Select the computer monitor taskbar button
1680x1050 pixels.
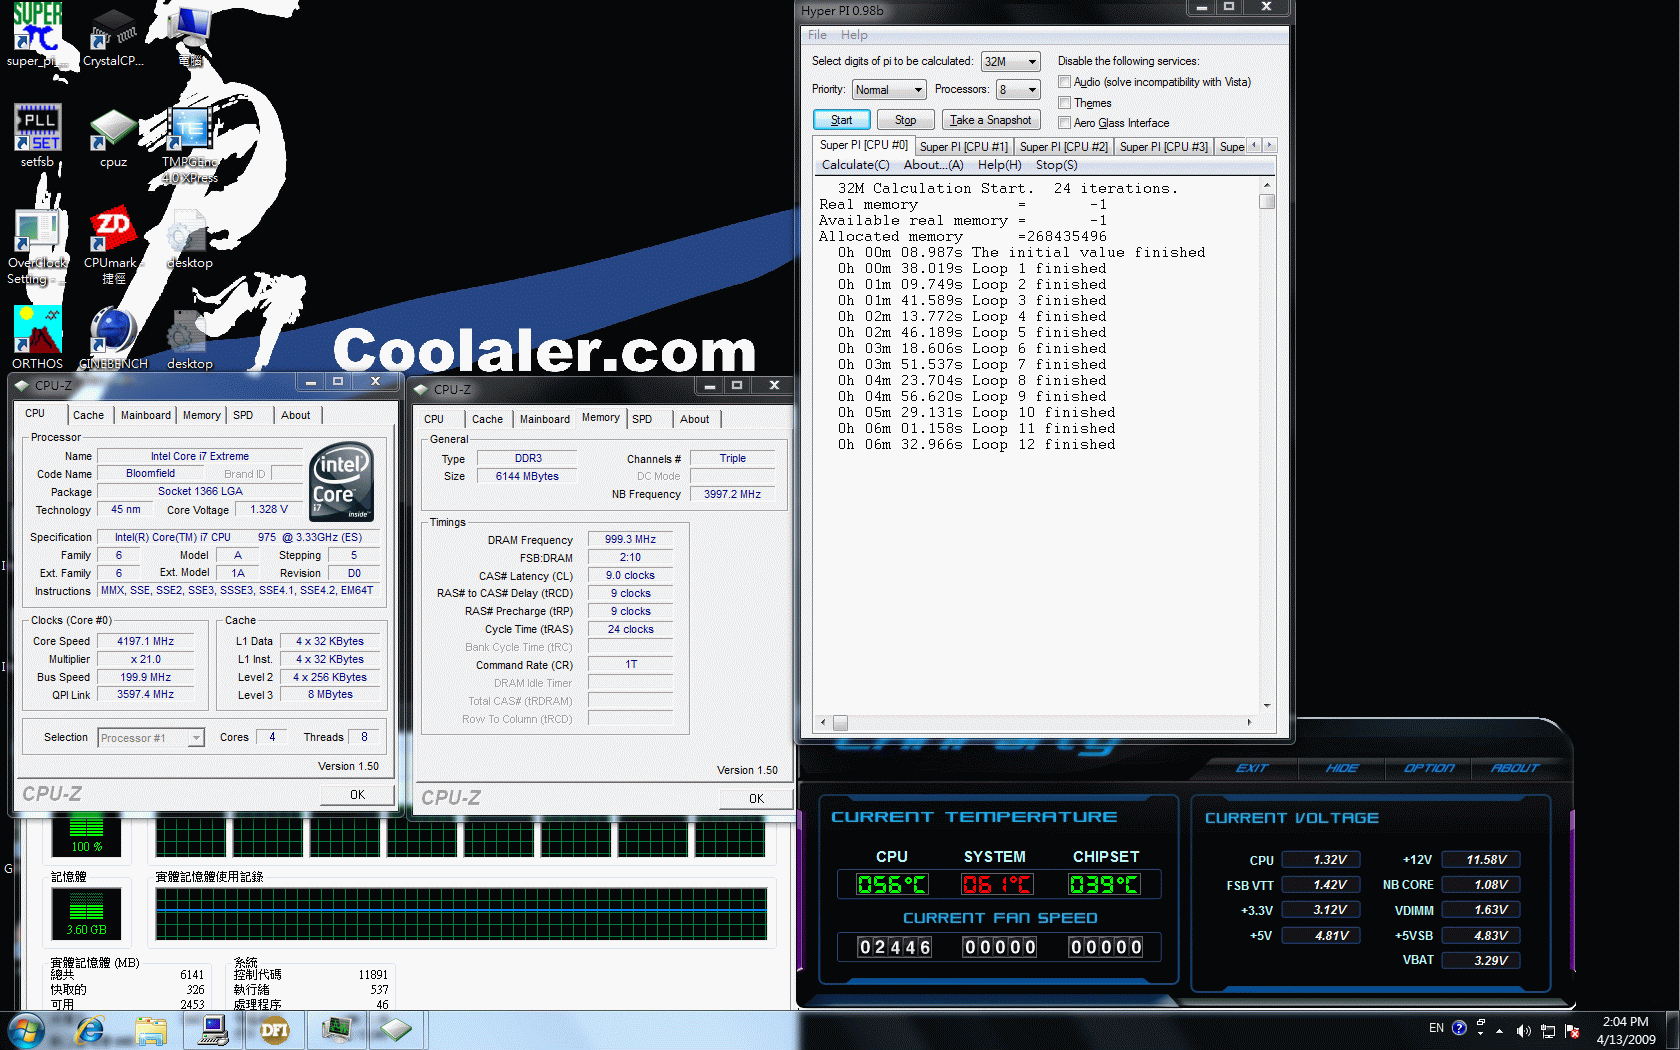[213, 1030]
